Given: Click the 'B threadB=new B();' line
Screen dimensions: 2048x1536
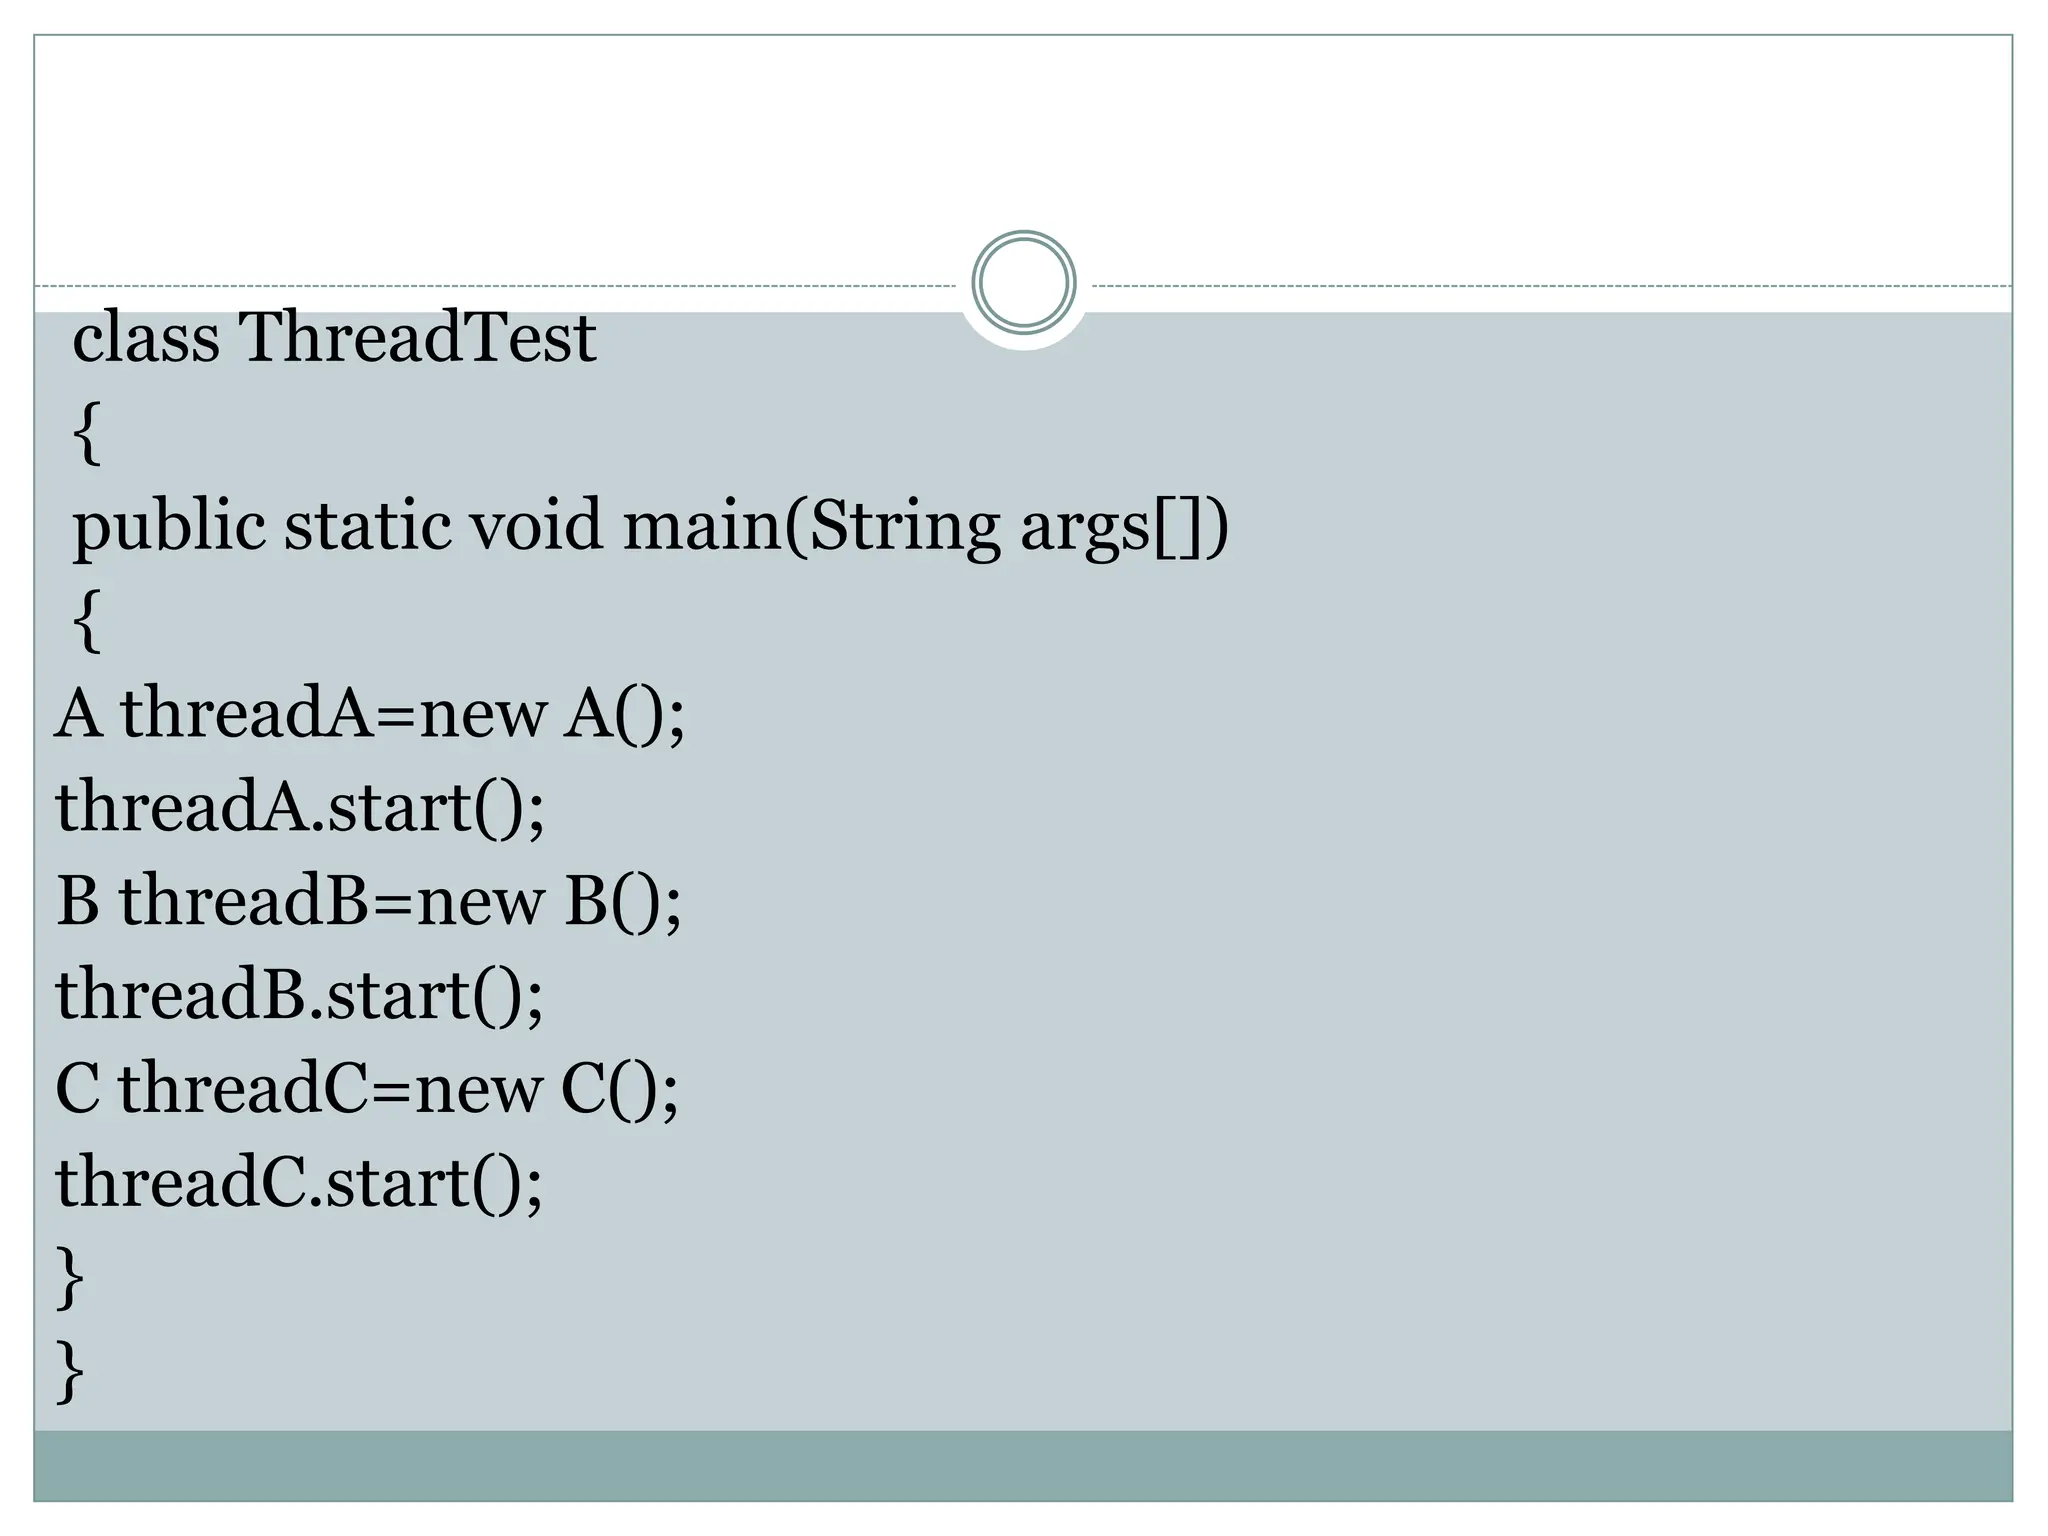Looking at the screenshot, I should pos(368,901).
